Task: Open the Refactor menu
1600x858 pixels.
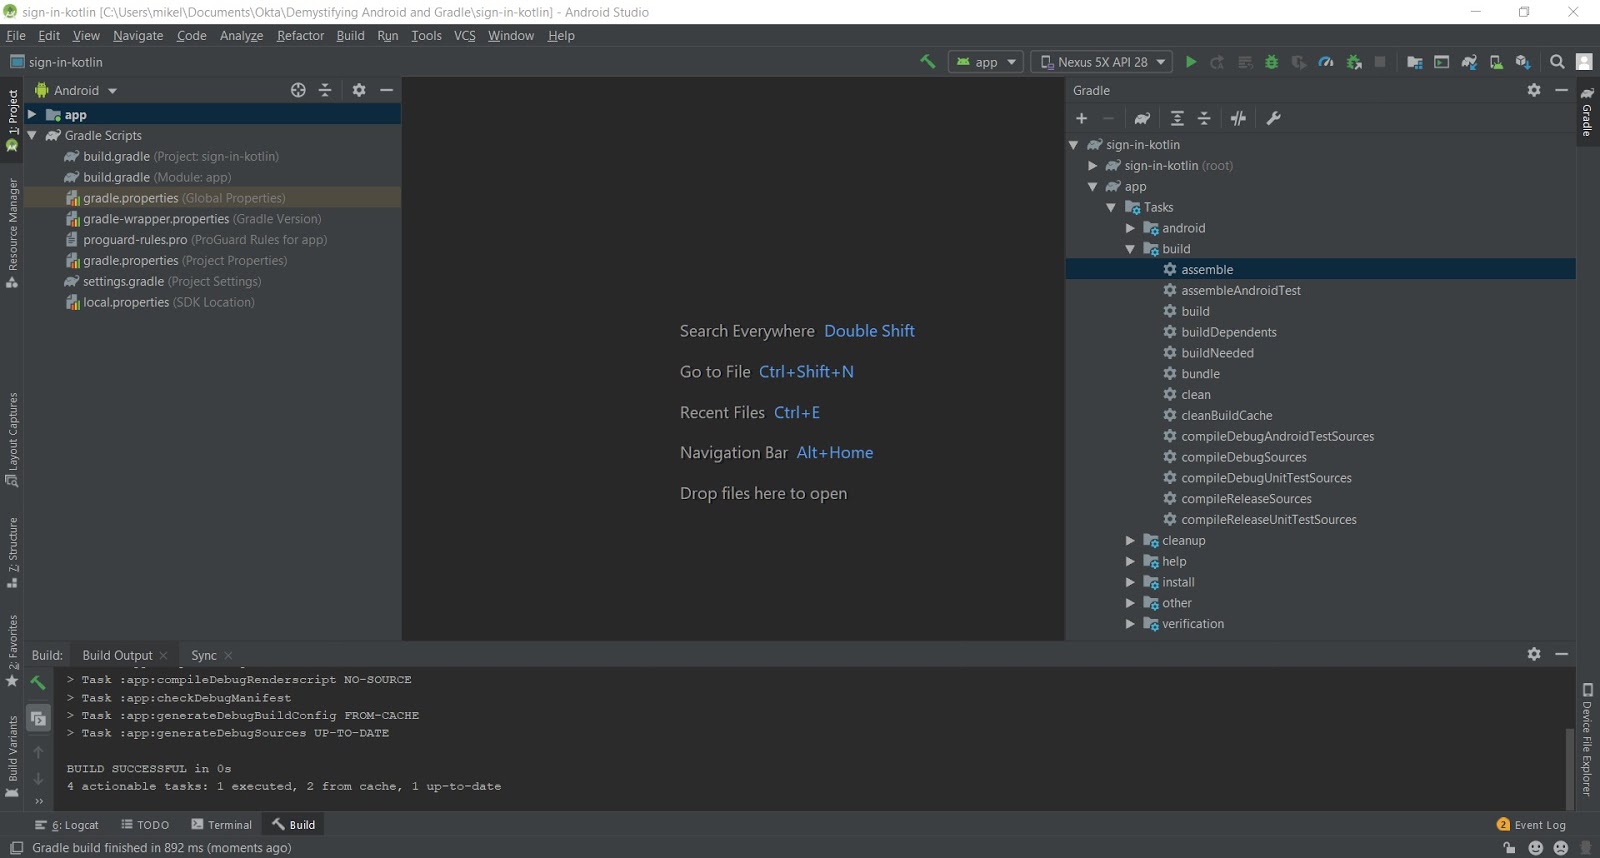Action: (x=300, y=35)
